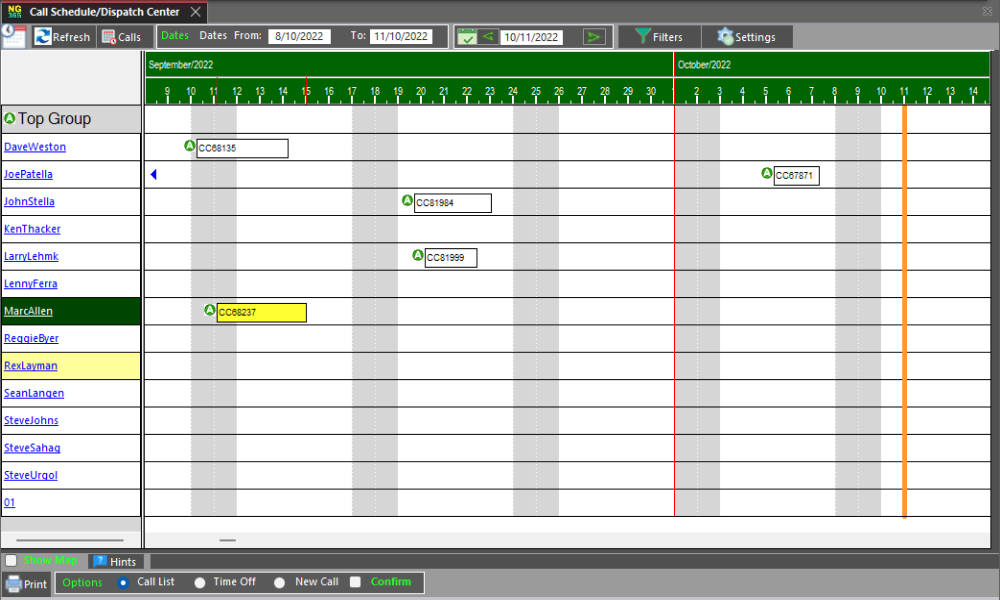Open the DaveWeston technician link
1000x600 pixels.
coord(35,147)
